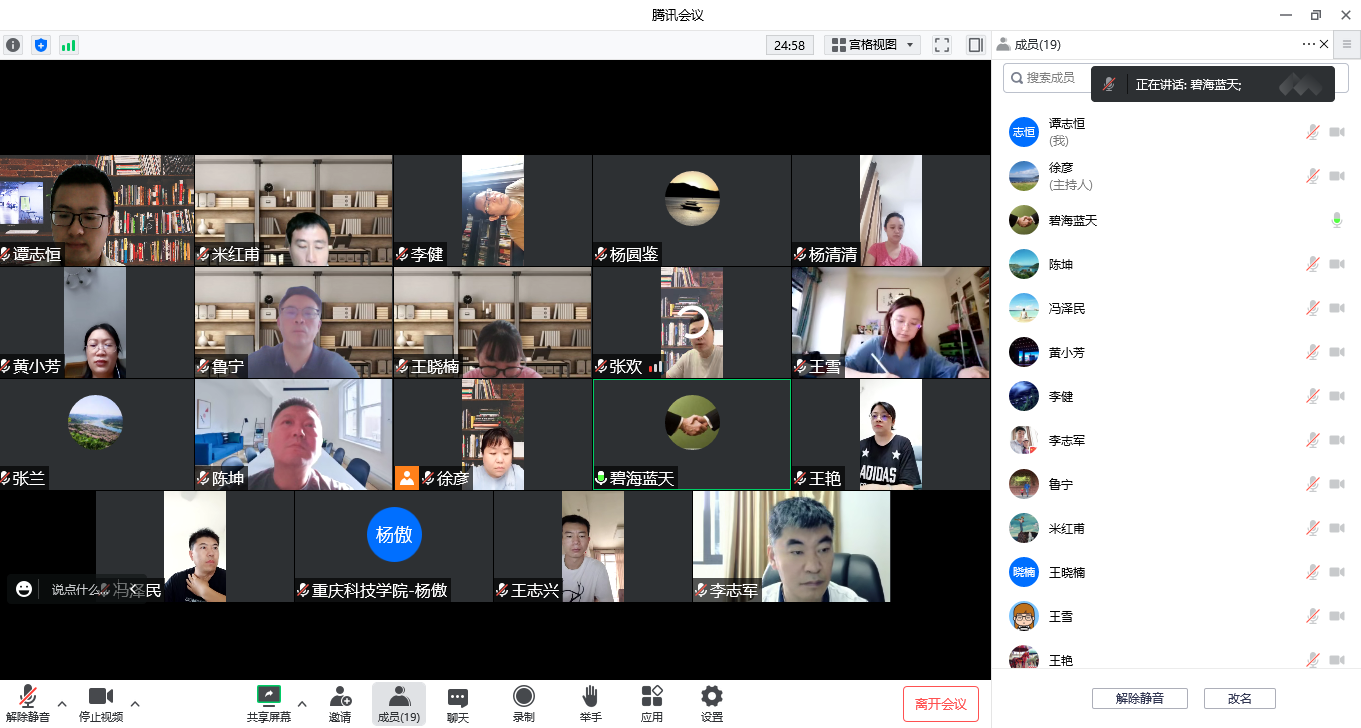Click the 正在讲话: 碧海蓝天 speaking indicator
The image size is (1361, 728).
(1212, 85)
